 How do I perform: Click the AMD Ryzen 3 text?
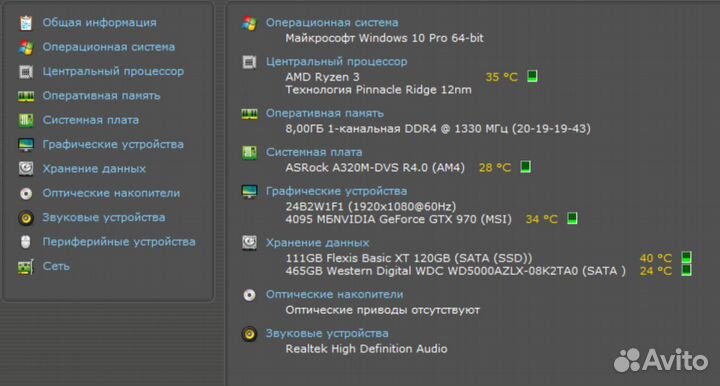pos(322,77)
